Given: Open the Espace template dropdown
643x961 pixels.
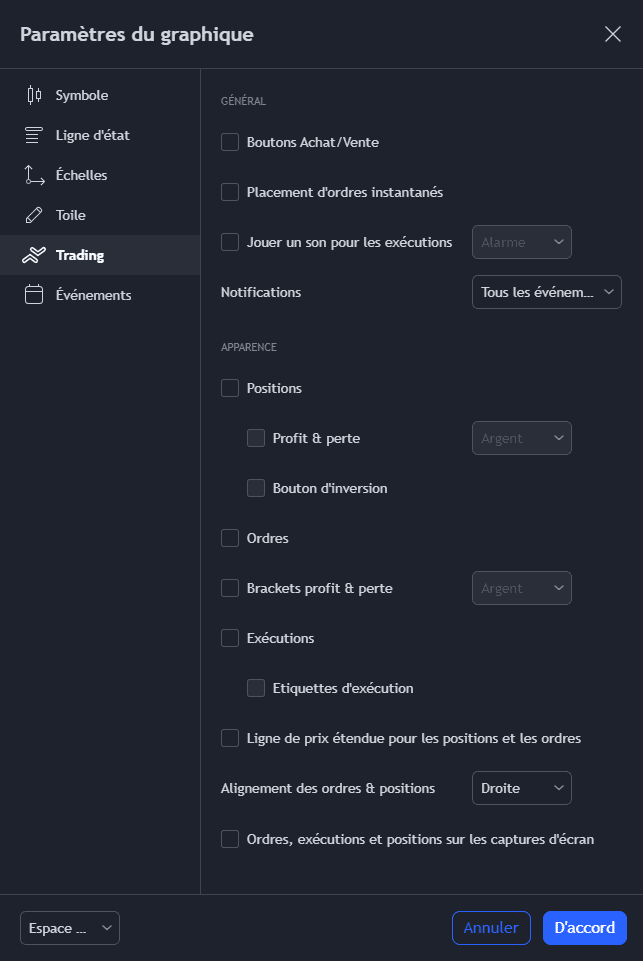Looking at the screenshot, I should (70, 928).
